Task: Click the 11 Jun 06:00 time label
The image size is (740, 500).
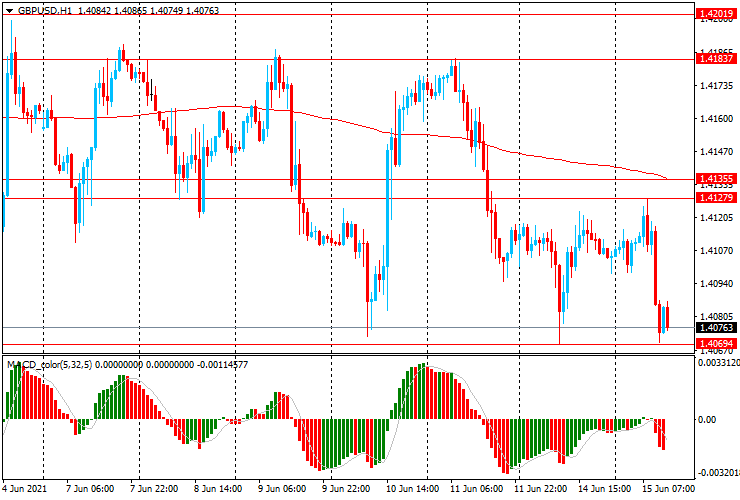Action: (477, 488)
